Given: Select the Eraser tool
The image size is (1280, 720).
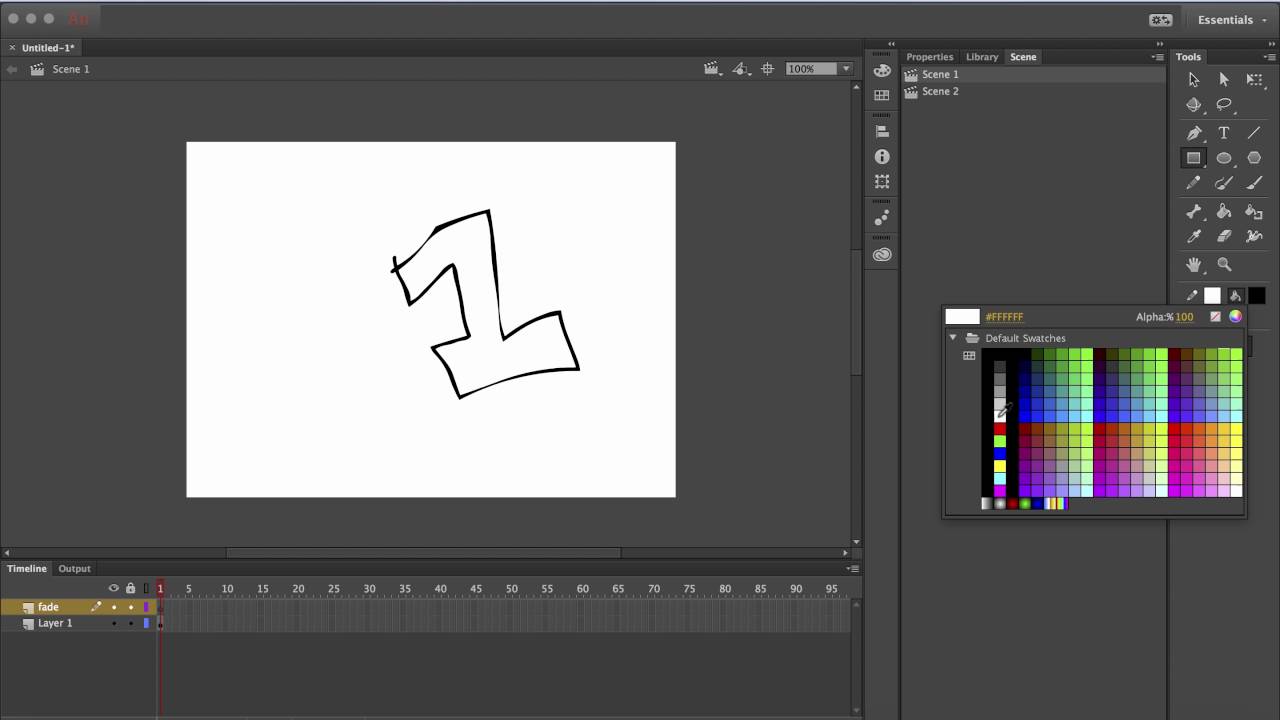Looking at the screenshot, I should pyautogui.click(x=1224, y=237).
